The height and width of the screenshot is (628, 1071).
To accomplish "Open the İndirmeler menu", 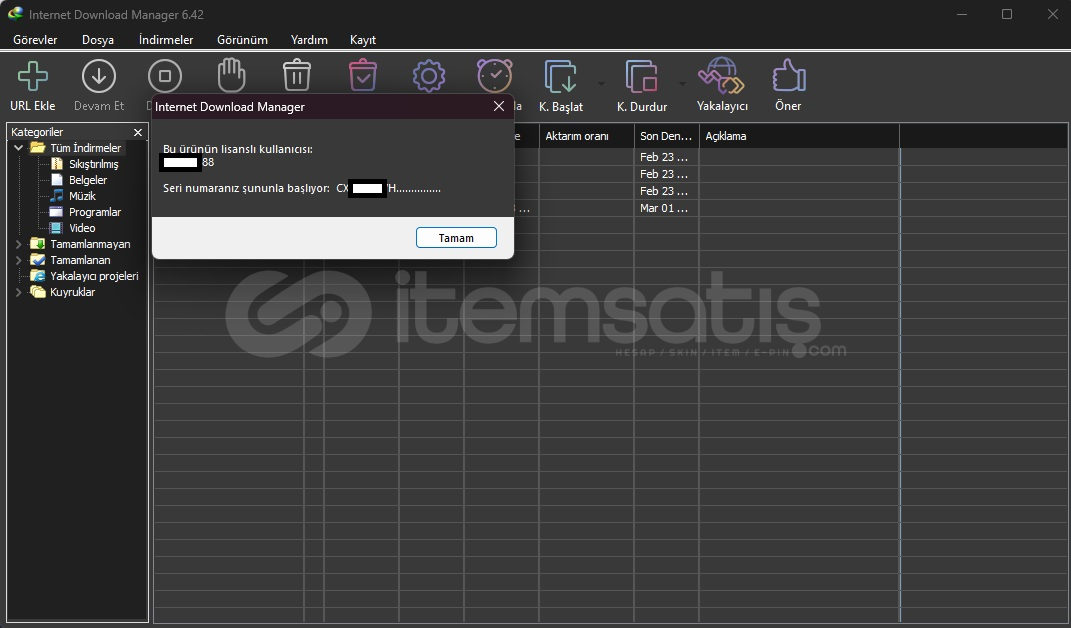I will [166, 40].
